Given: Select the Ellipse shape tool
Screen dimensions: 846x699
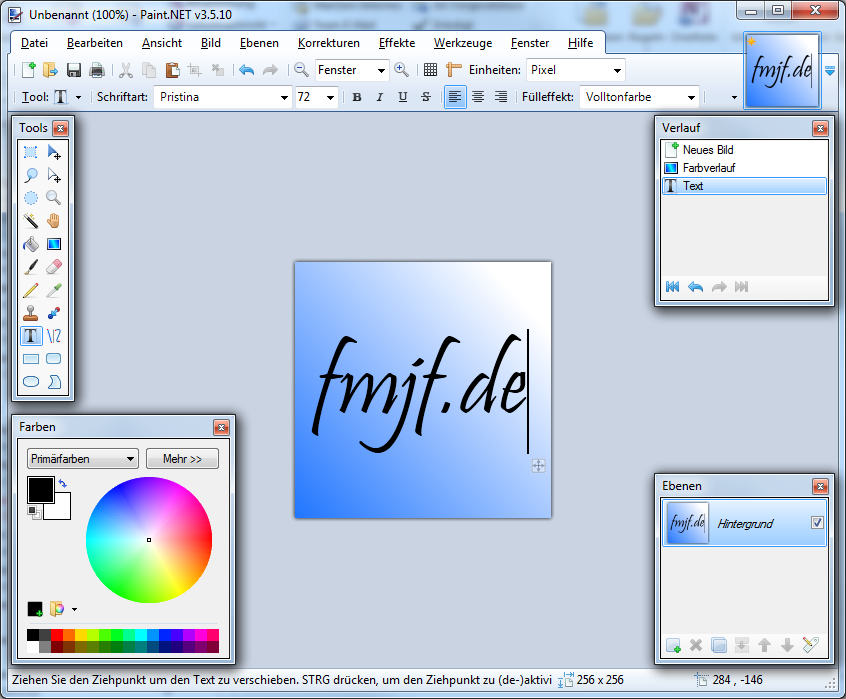Looking at the screenshot, I should point(31,382).
